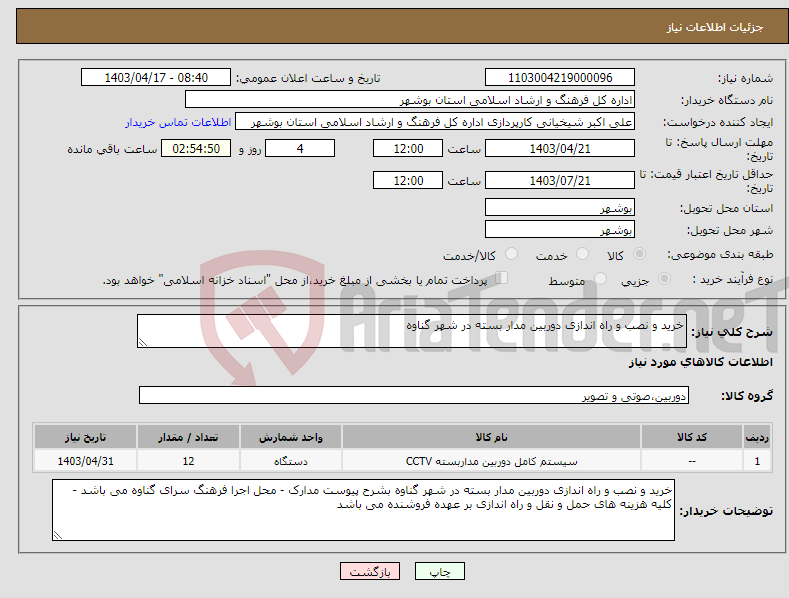Image resolution: width=789 pixels, height=598 pixels.
Task: Click the announcement date field 1403/04/17 - 08:40
Action: coord(155,78)
